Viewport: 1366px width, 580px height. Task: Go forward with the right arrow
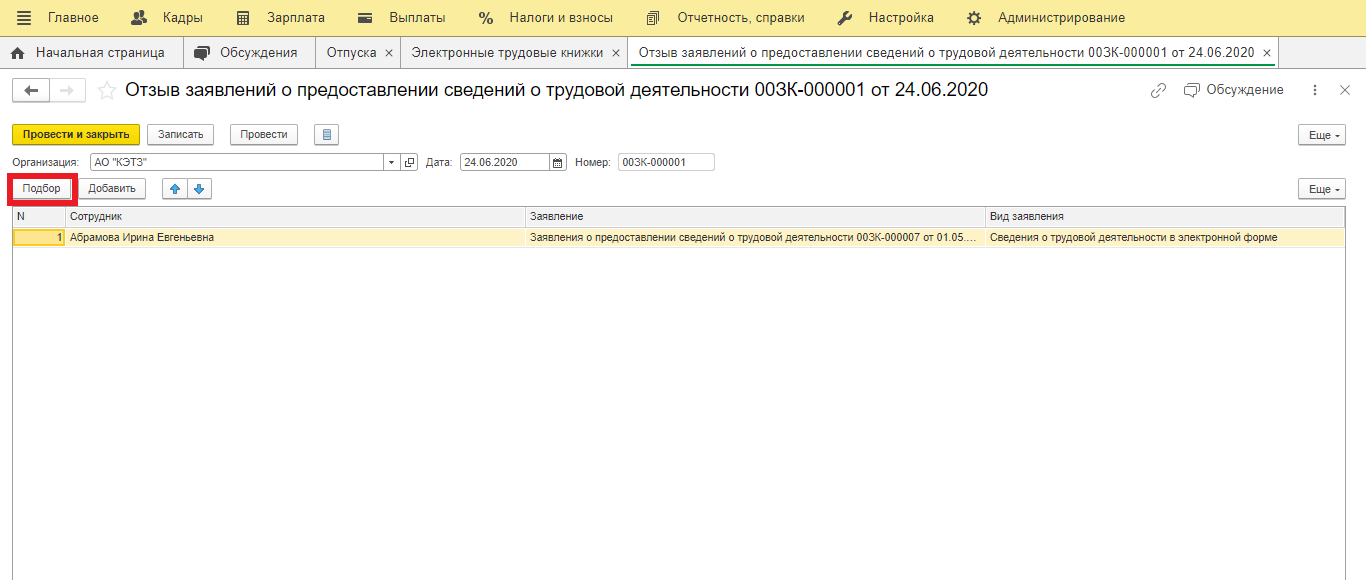pyautogui.click(x=67, y=91)
